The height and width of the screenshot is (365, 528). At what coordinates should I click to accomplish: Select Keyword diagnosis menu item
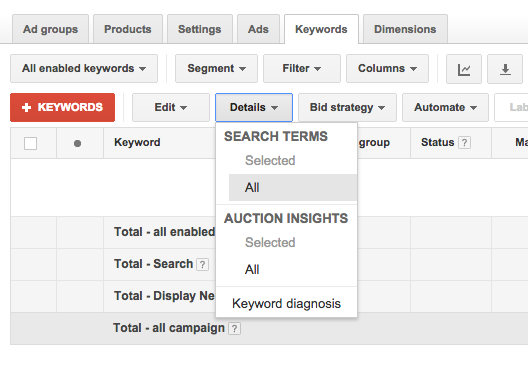(x=286, y=304)
